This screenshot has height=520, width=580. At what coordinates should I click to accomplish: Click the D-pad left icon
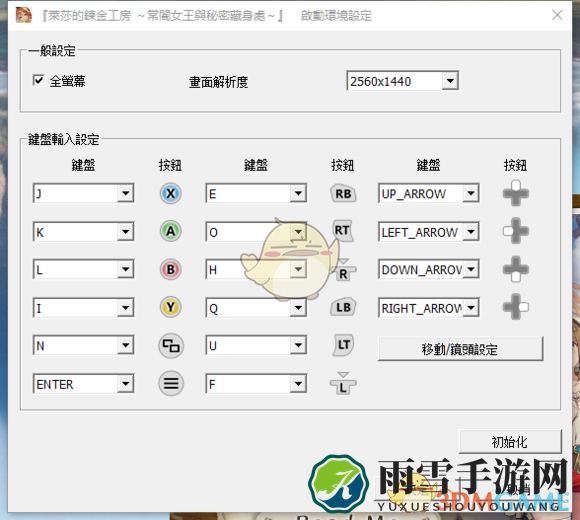[516, 231]
